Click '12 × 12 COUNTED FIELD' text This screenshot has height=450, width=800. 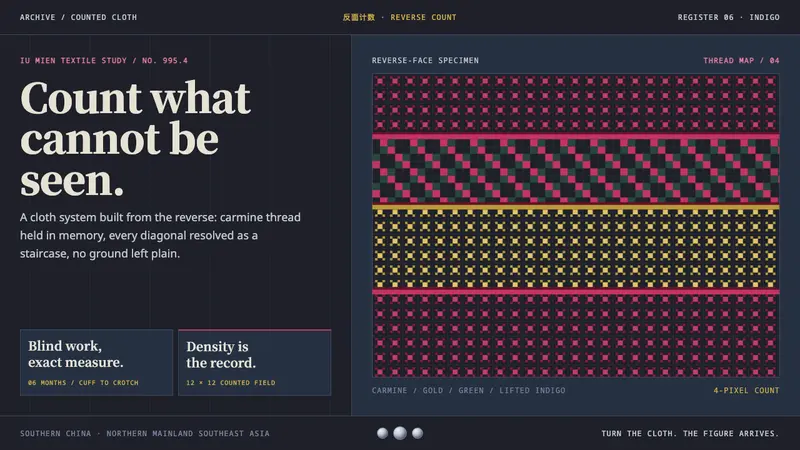click(231, 383)
